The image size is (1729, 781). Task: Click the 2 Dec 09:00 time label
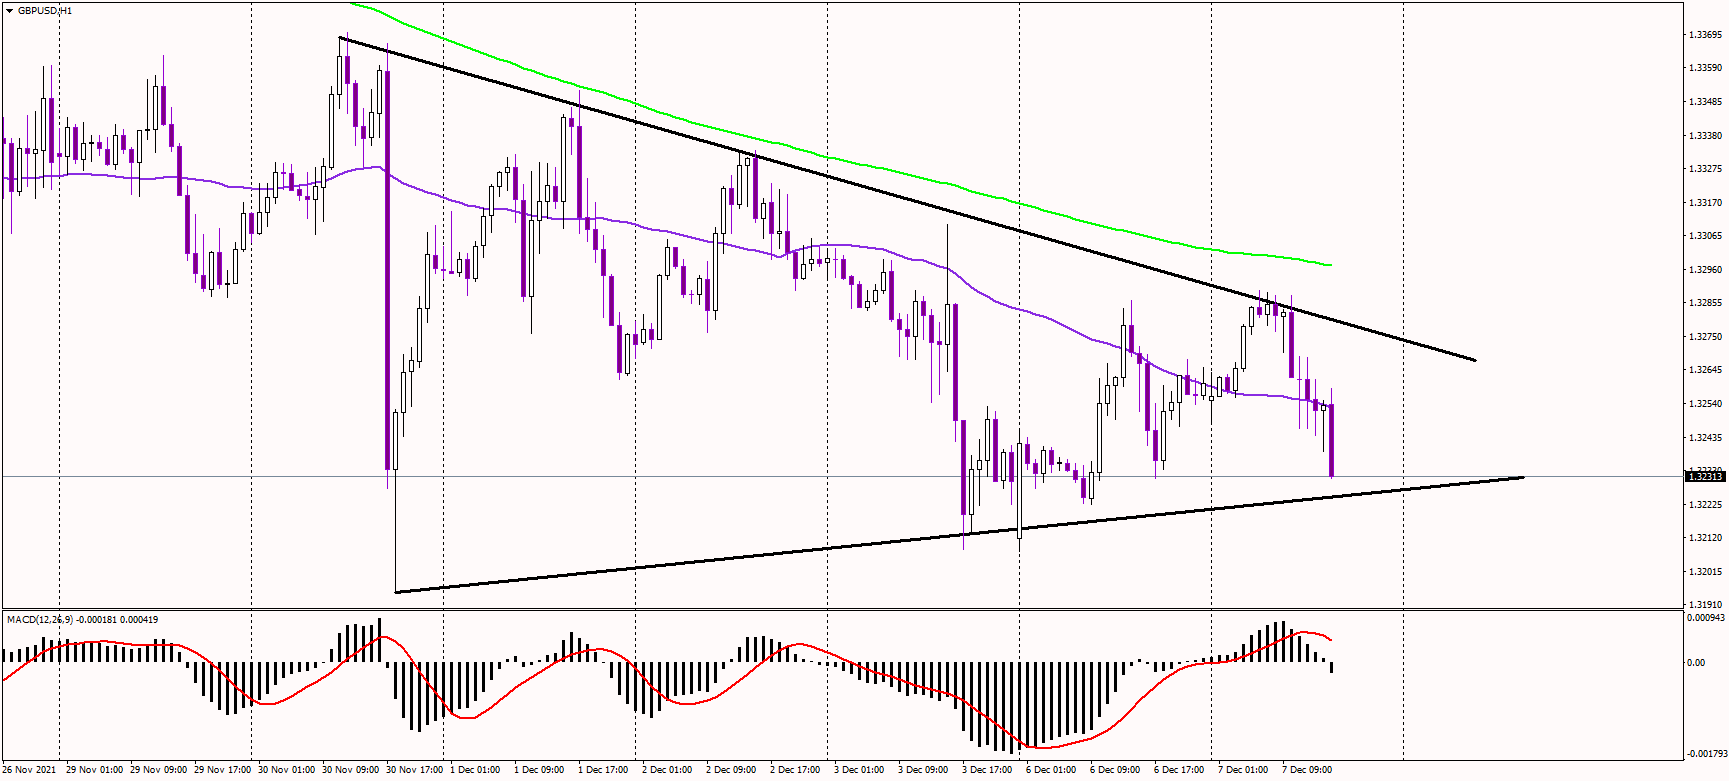732,770
